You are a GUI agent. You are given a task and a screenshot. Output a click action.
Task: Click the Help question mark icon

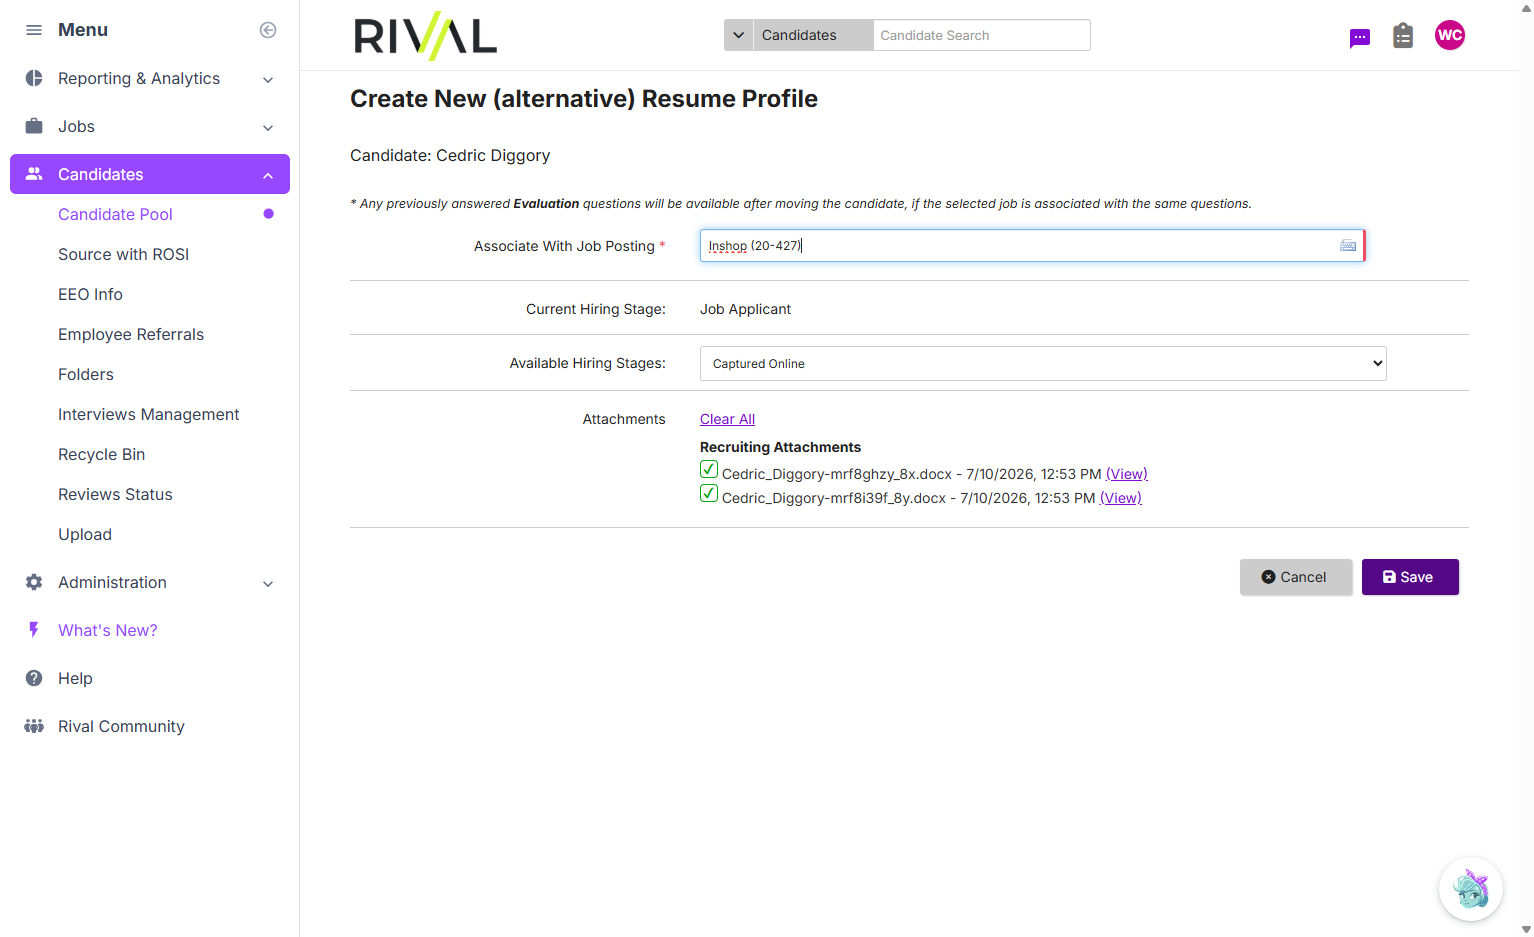tap(34, 678)
